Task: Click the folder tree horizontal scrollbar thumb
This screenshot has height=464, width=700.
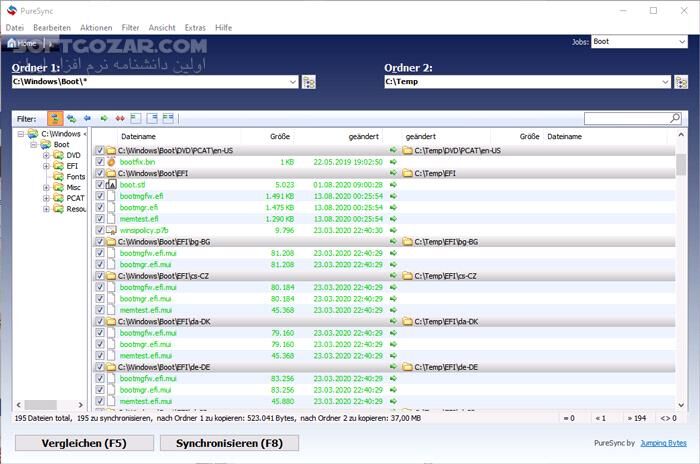Action: [x=40, y=405]
